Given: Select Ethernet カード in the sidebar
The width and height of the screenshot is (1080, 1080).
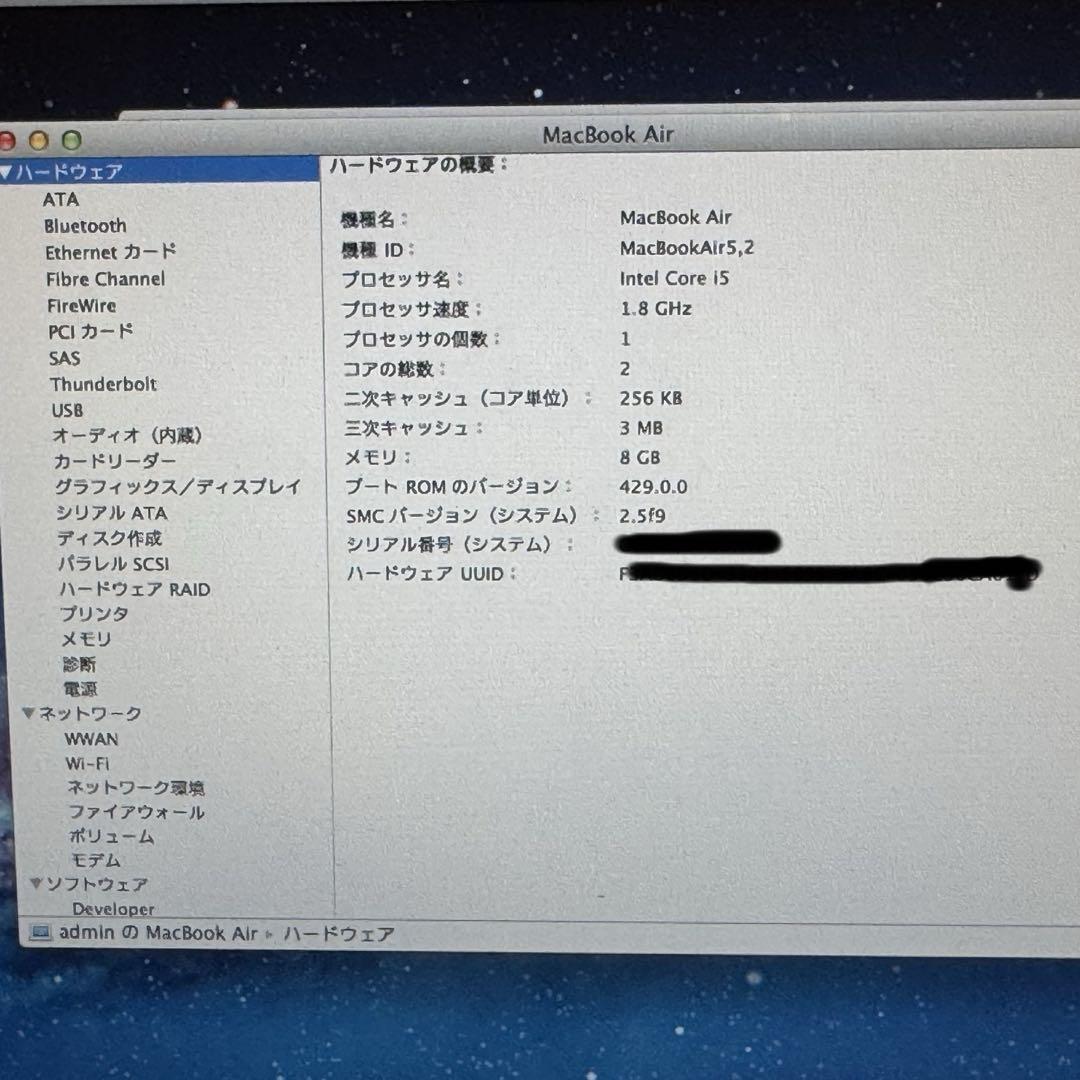Looking at the screenshot, I should [x=111, y=252].
